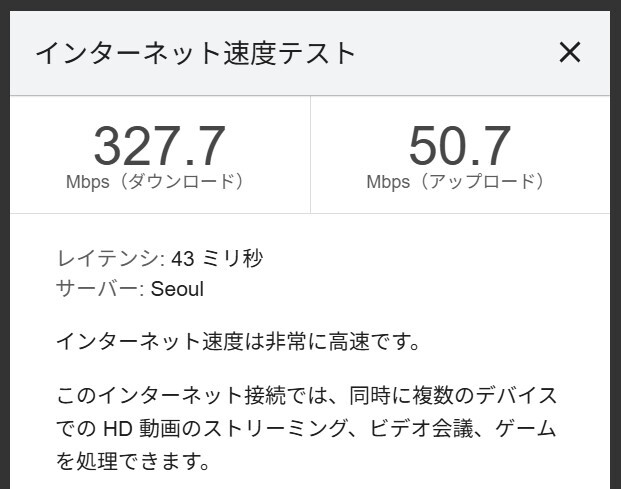Click the 327.7 download speed value

[x=160, y=145]
